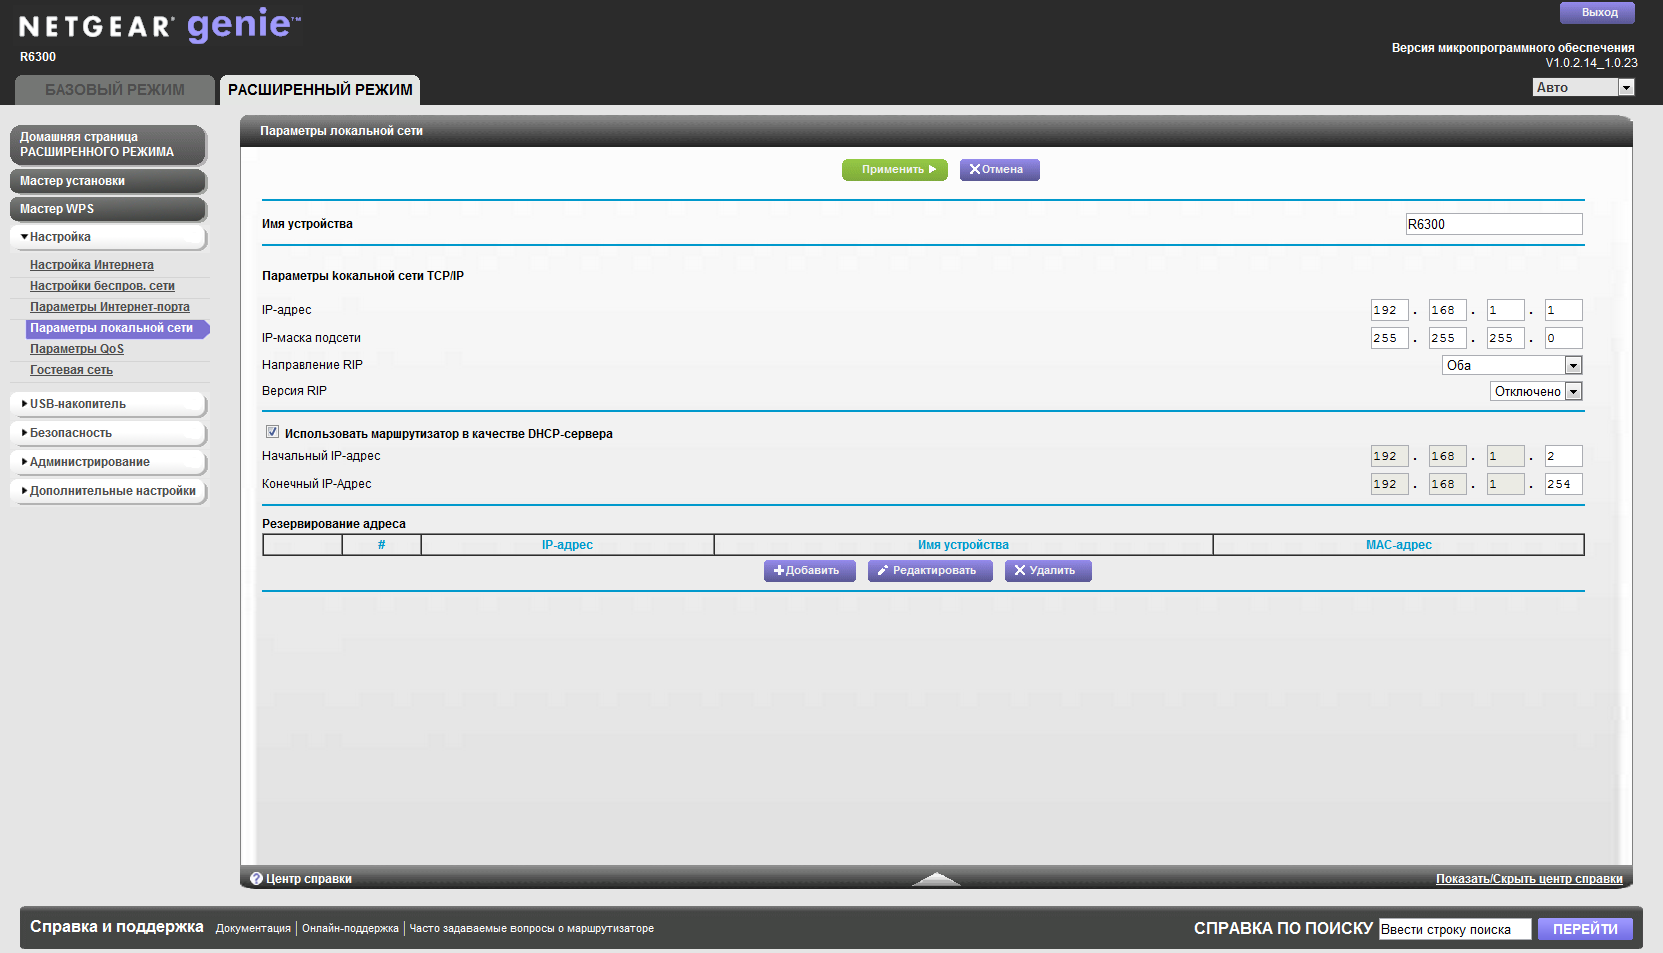Open the language dropdown labeled Авто
The width and height of the screenshot is (1663, 953).
click(1583, 87)
